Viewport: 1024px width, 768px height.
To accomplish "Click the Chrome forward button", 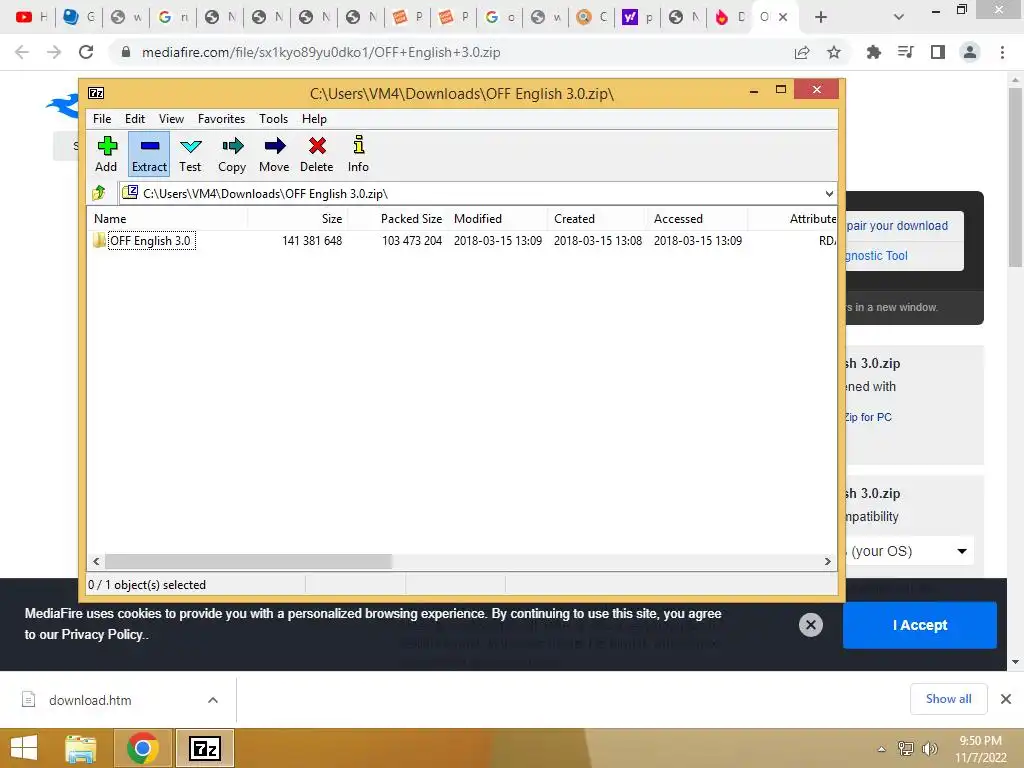I will (54, 52).
